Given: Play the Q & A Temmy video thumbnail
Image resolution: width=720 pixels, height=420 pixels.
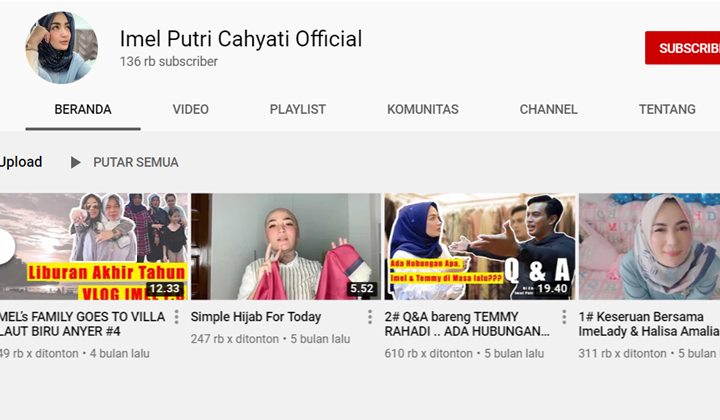Looking at the screenshot, I should (480, 246).
